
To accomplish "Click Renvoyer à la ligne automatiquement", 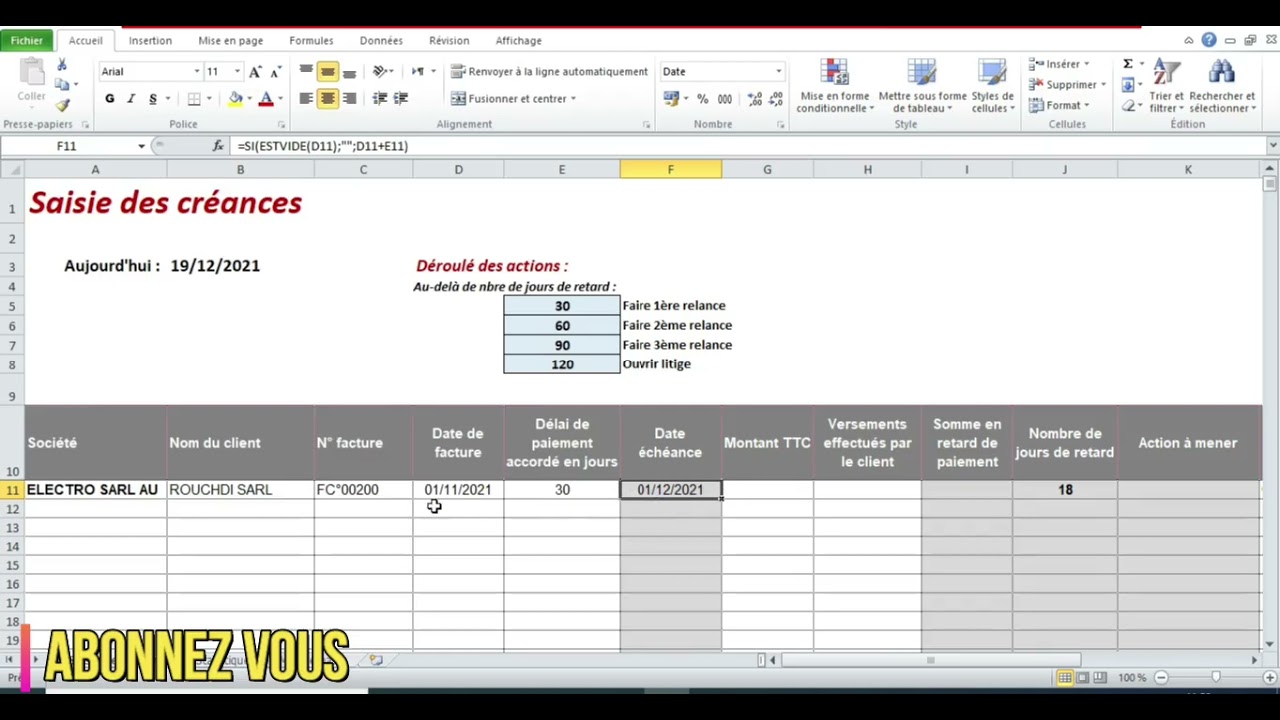I will [x=549, y=72].
